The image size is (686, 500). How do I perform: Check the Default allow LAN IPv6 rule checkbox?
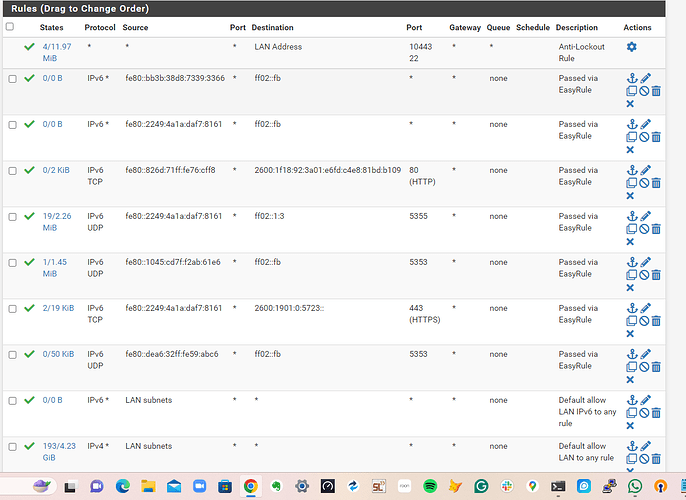click(x=13, y=400)
